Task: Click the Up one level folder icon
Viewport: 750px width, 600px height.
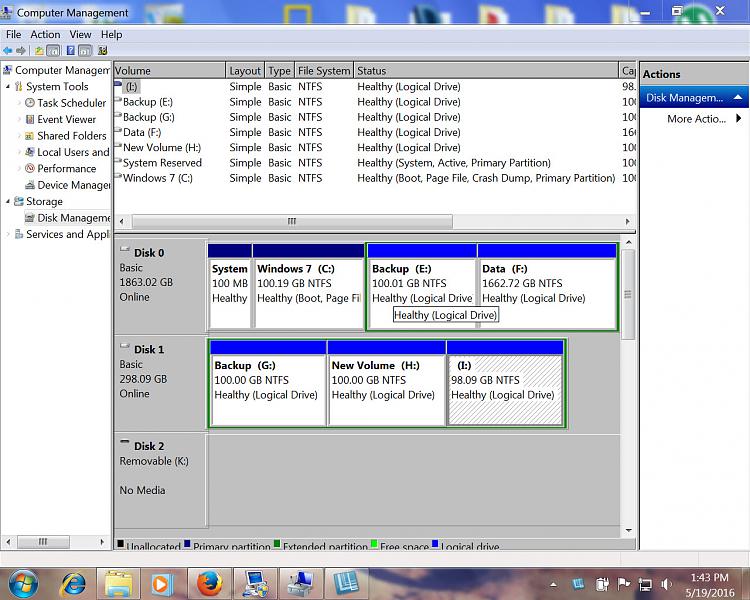Action: tap(39, 50)
